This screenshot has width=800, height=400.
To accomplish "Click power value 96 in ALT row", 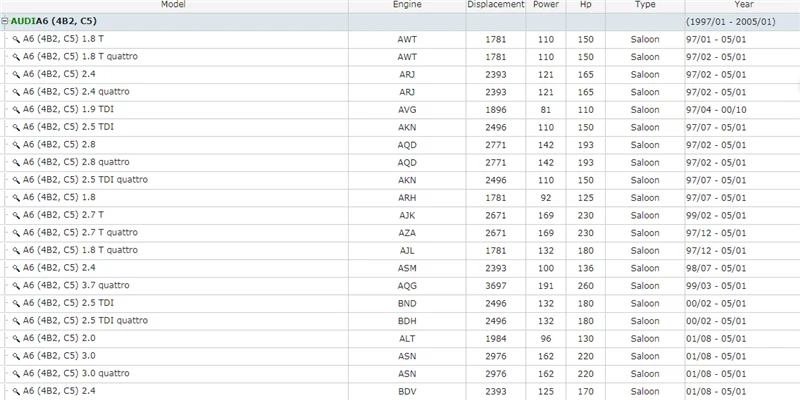I will tap(546, 338).
